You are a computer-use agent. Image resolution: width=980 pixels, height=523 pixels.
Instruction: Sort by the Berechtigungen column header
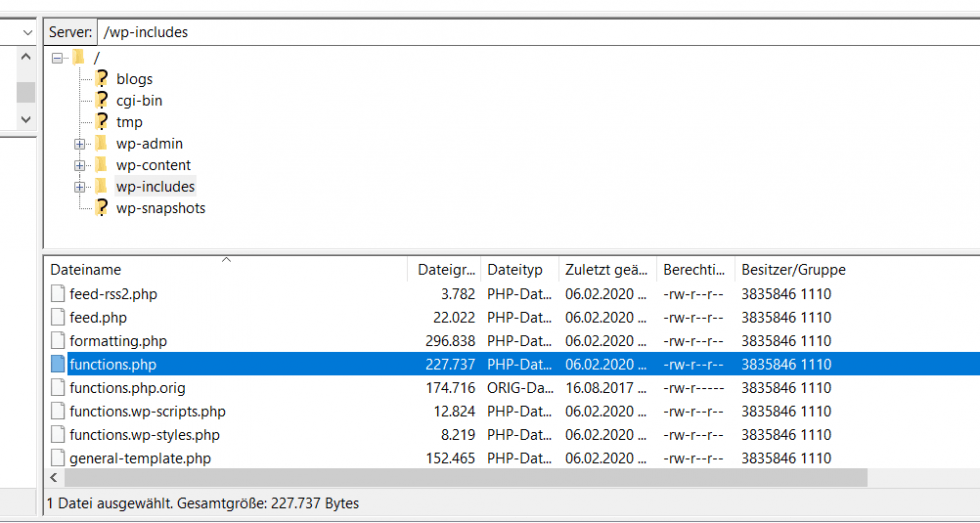click(696, 270)
